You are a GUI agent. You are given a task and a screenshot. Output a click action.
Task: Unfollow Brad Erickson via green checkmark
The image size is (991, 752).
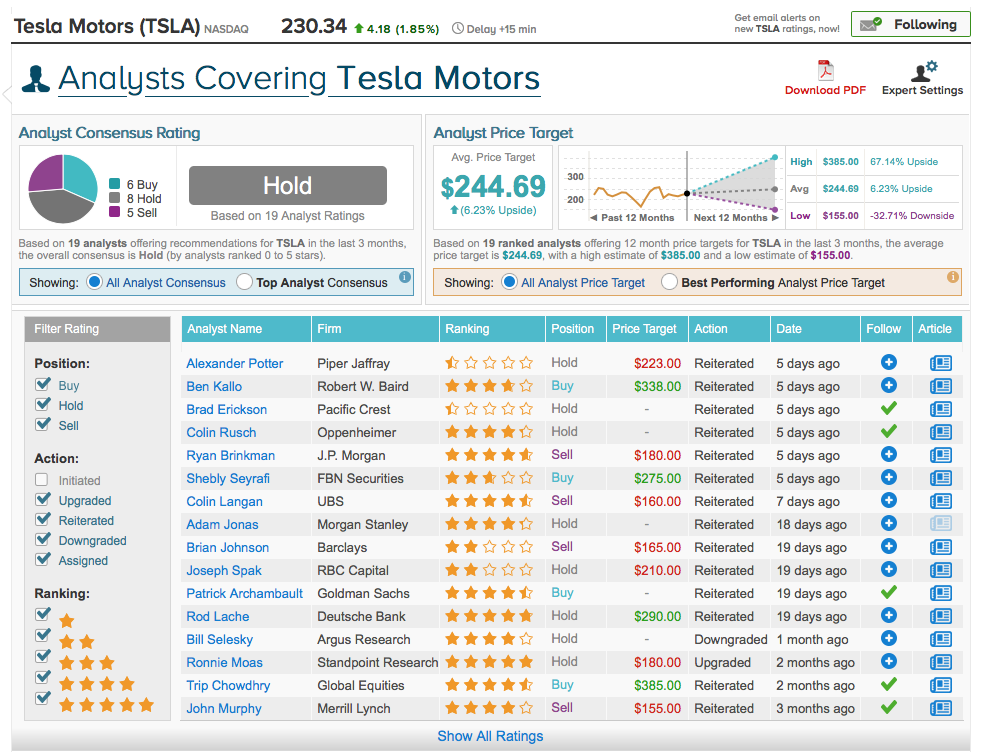(x=889, y=408)
